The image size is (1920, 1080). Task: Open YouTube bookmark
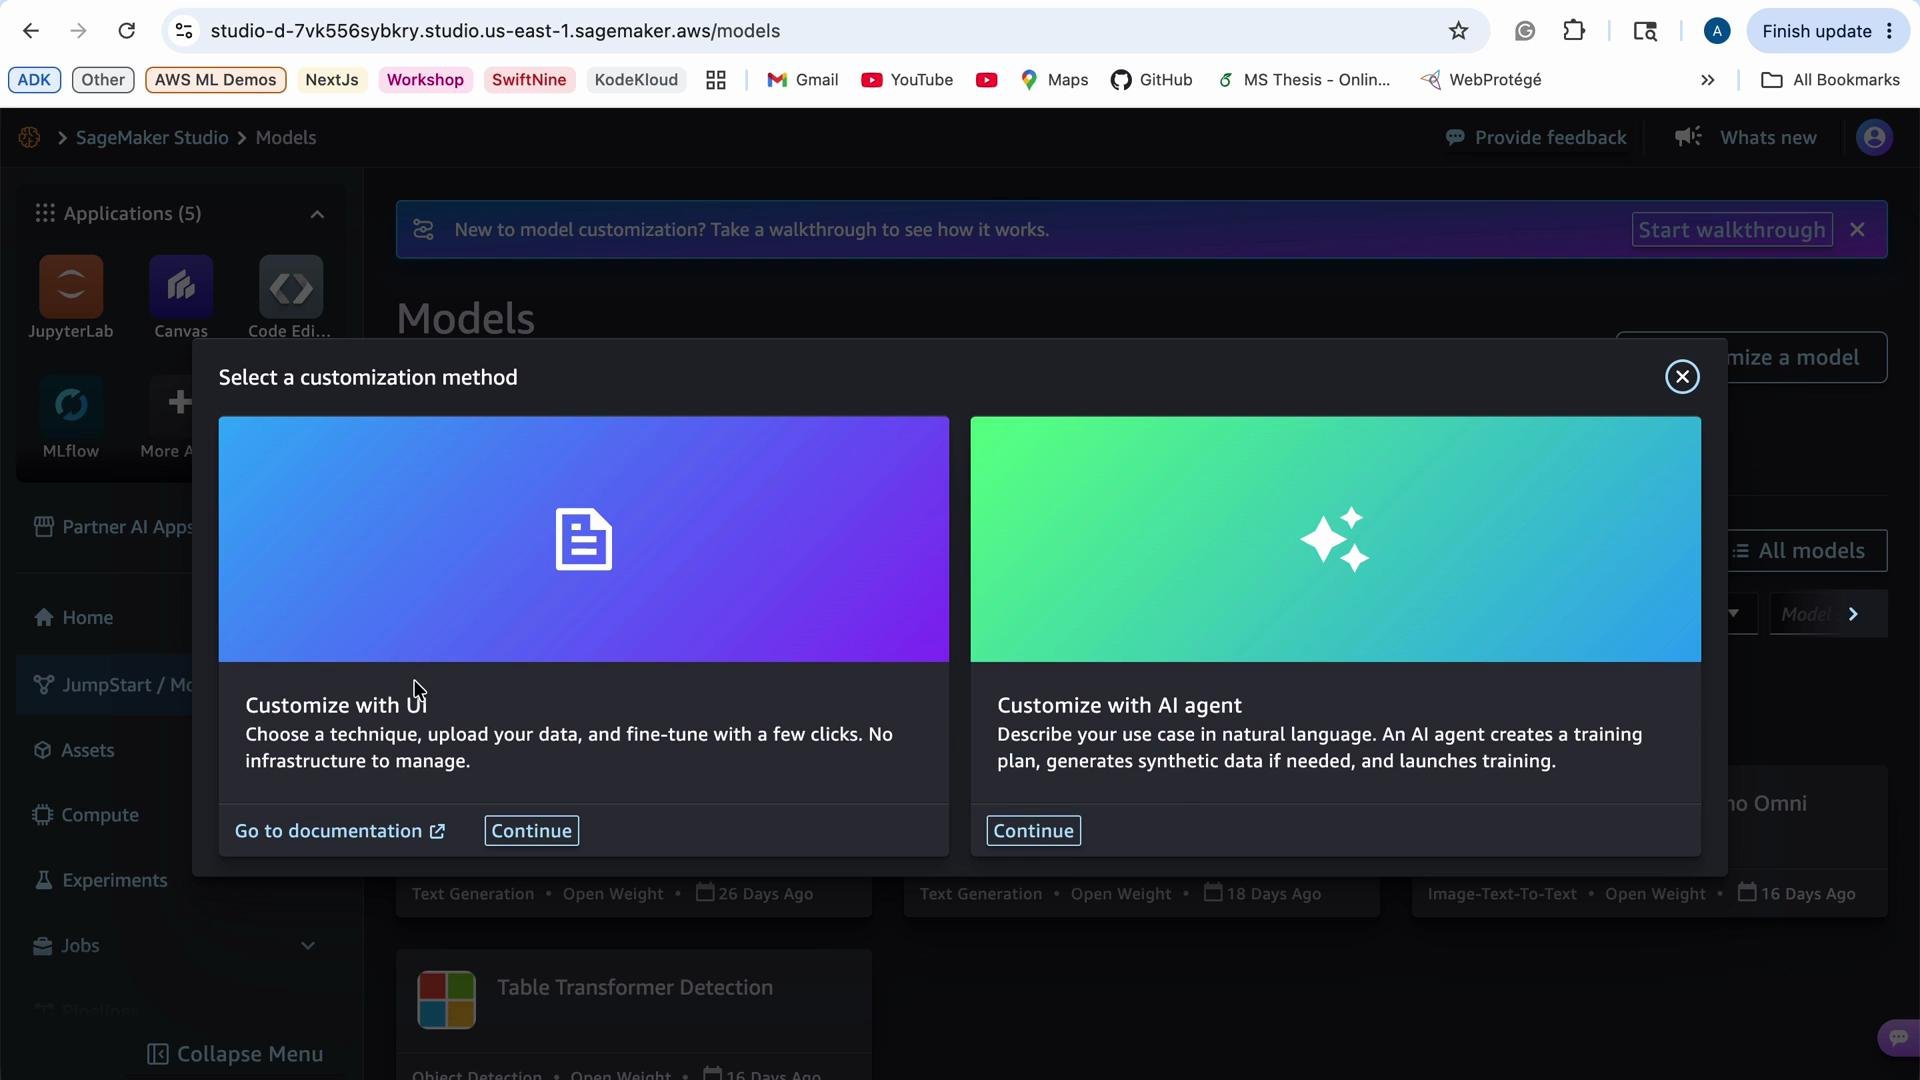click(x=907, y=80)
